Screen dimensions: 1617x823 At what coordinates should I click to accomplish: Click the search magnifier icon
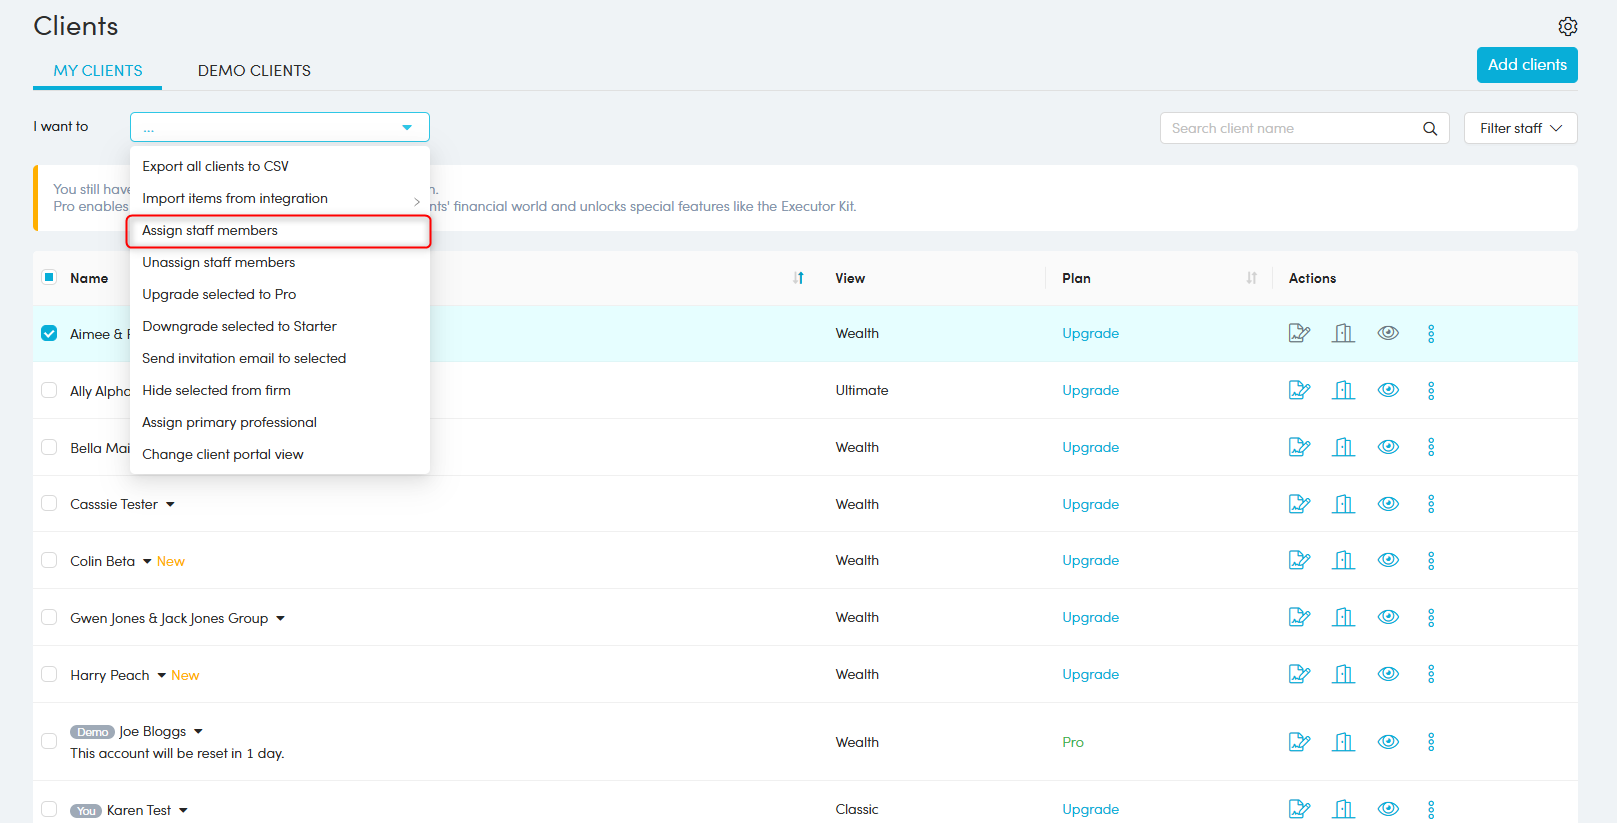pos(1429,128)
